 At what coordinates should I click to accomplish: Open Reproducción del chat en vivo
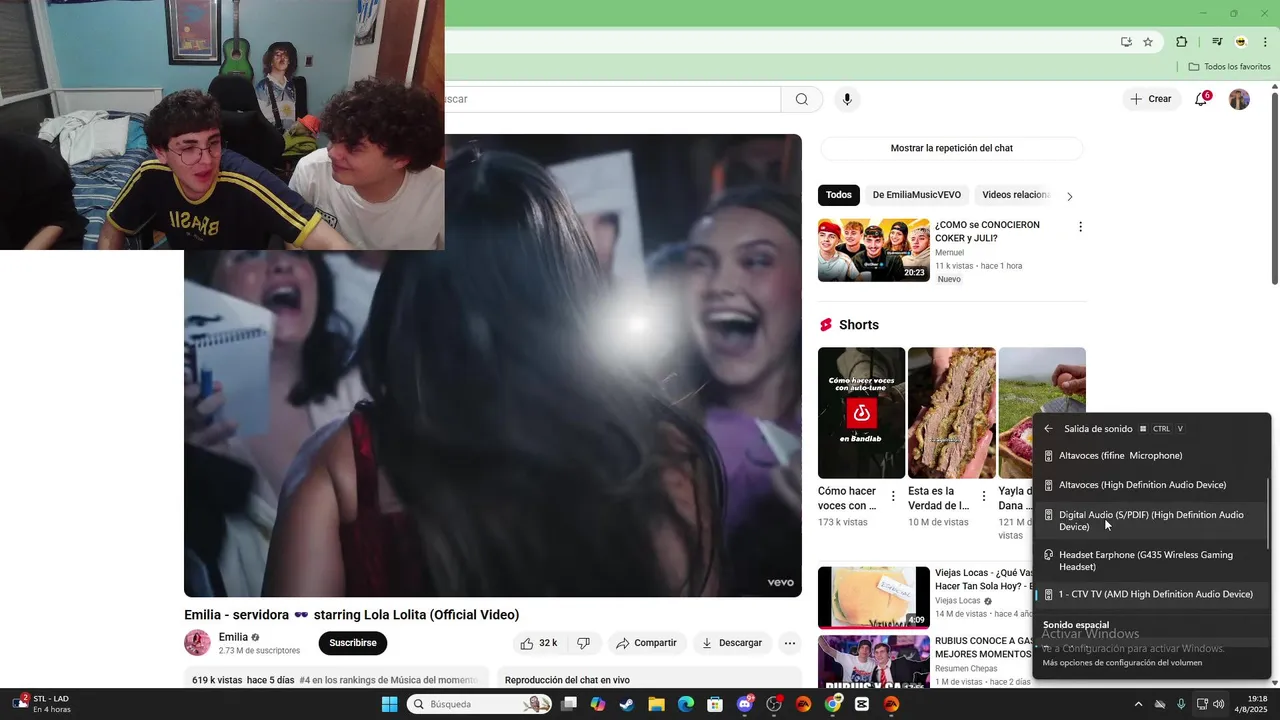click(567, 680)
